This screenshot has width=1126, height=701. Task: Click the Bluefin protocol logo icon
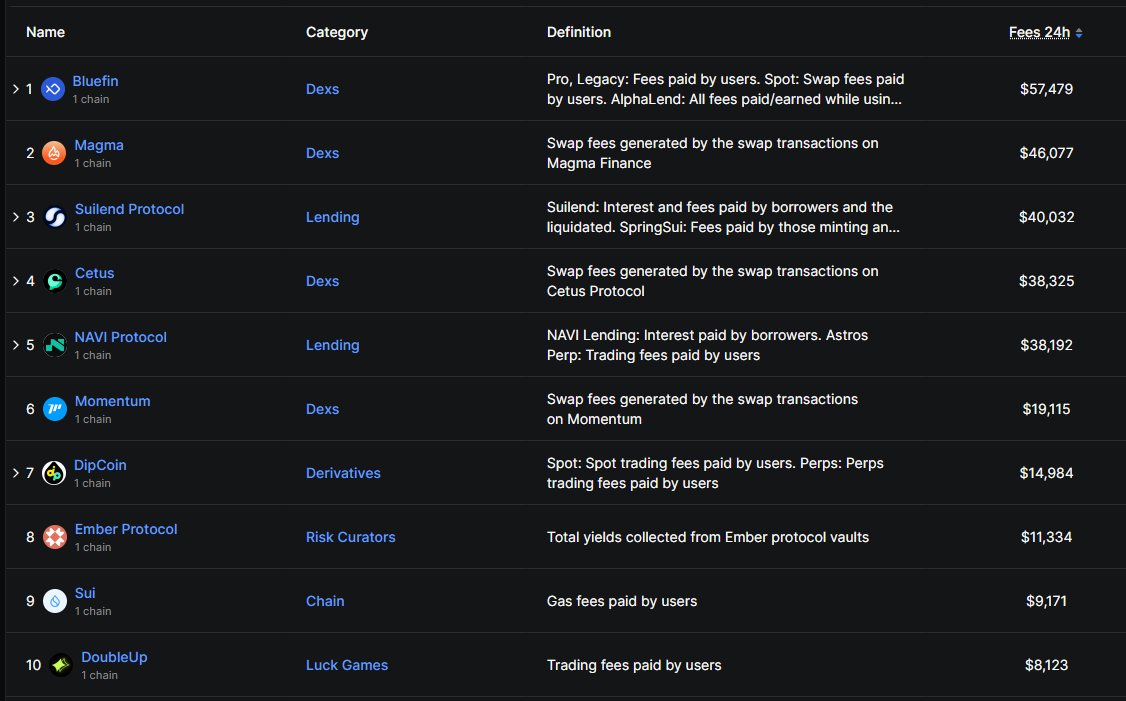pyautogui.click(x=52, y=89)
